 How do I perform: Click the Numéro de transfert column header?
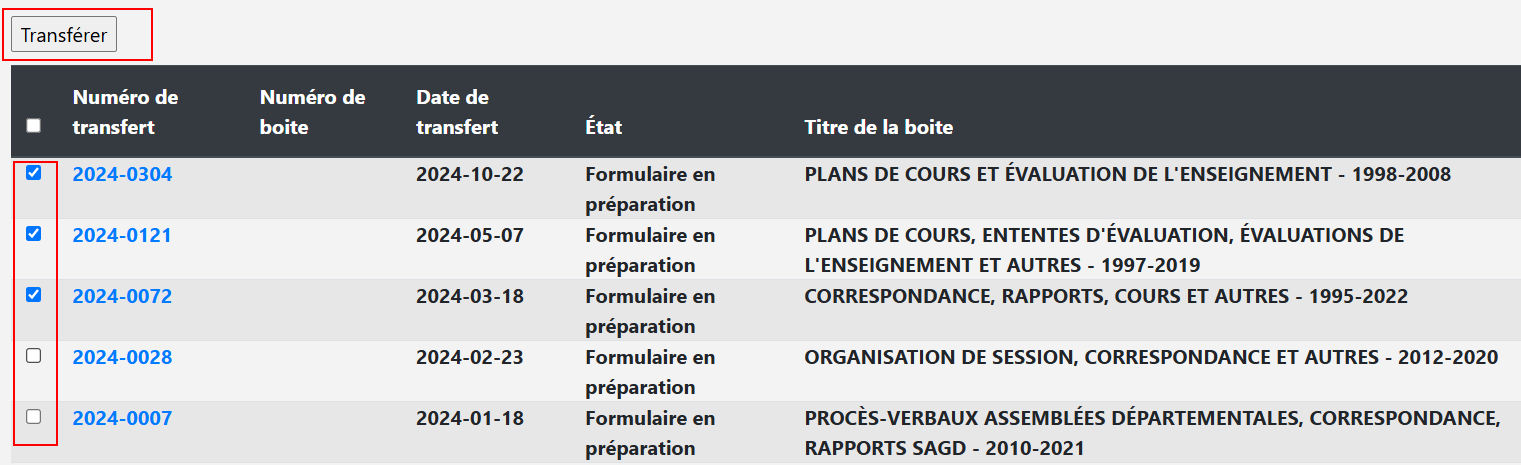126,112
